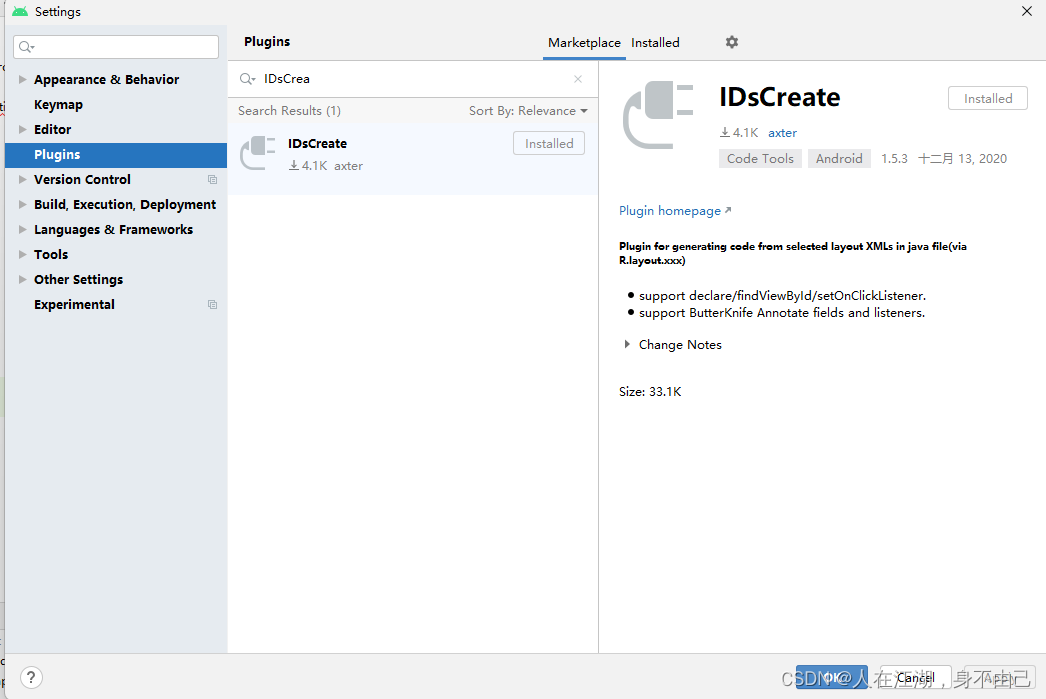Focus the plugin search field containing IDsCrea
Screen dimensions: 1046x699
[x=412, y=79]
